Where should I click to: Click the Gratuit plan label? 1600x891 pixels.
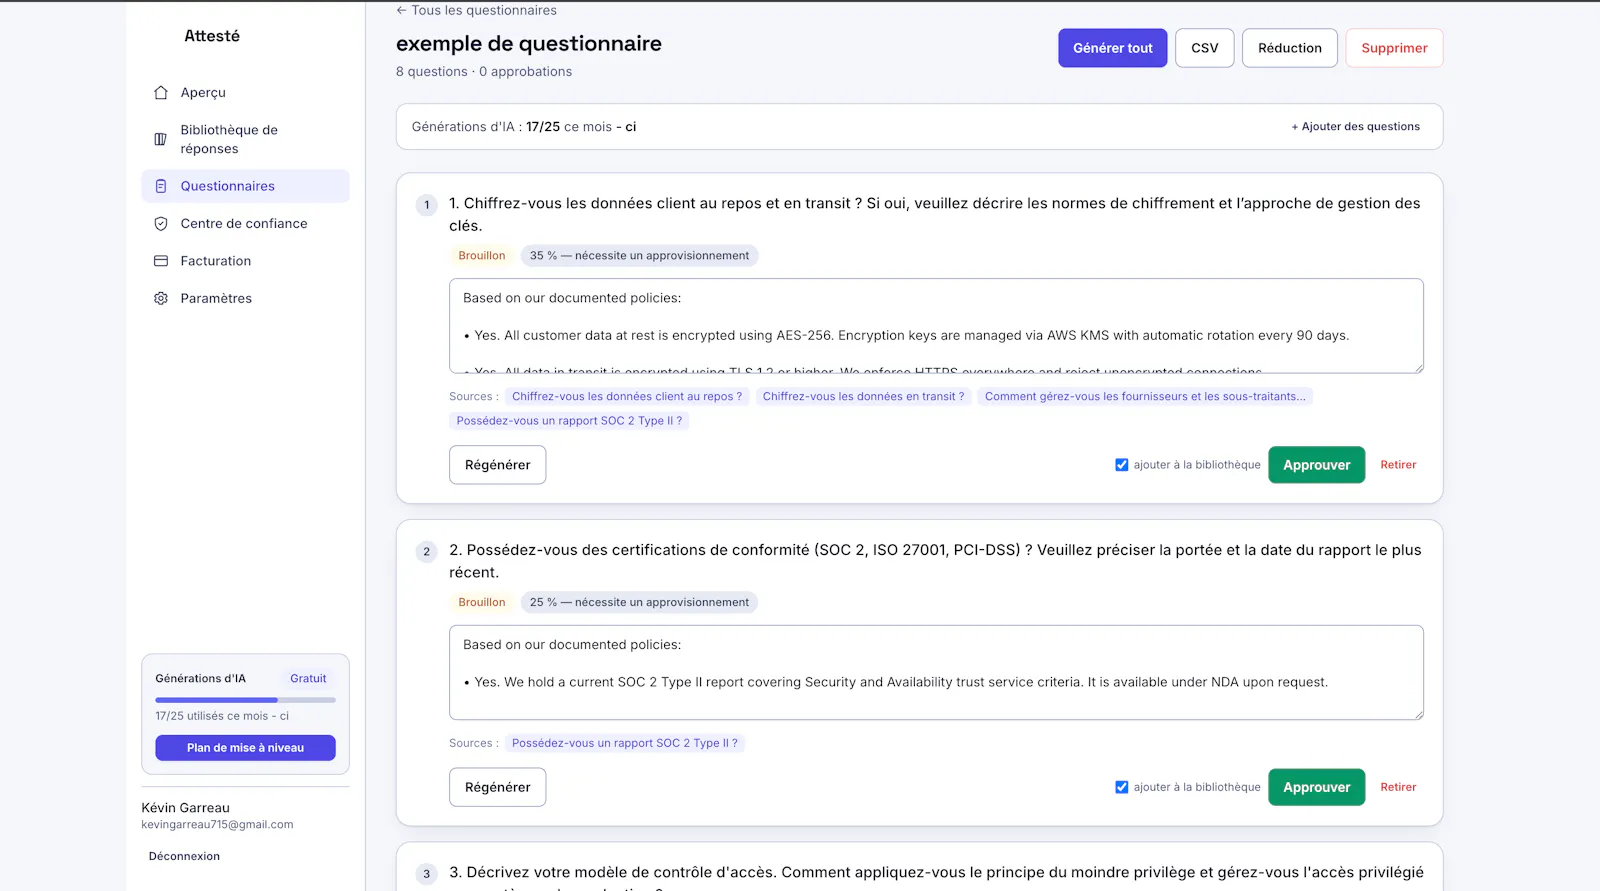pos(308,679)
